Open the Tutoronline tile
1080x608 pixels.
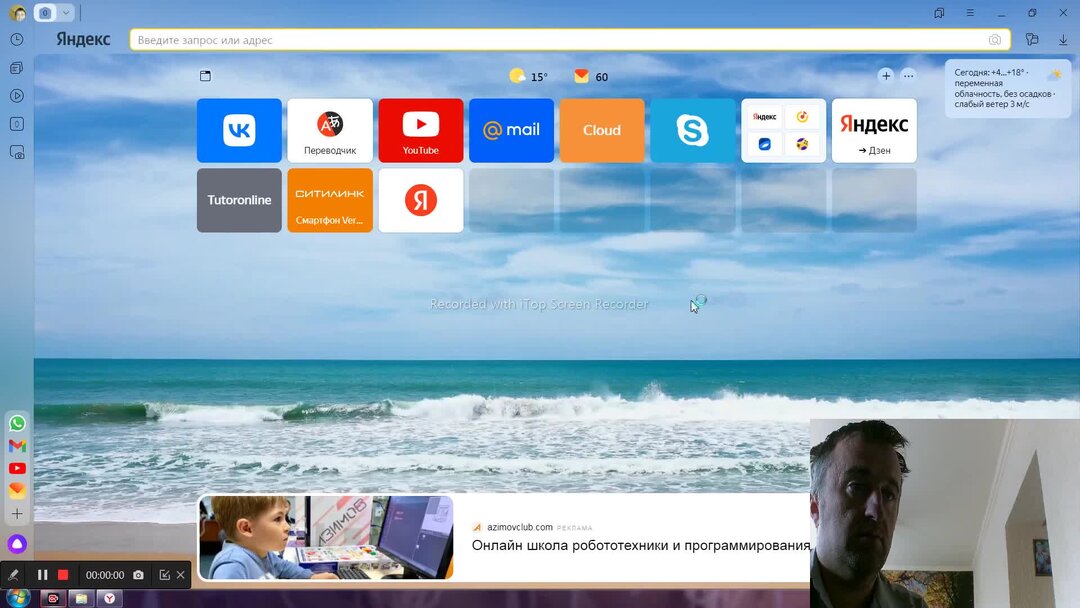(239, 200)
